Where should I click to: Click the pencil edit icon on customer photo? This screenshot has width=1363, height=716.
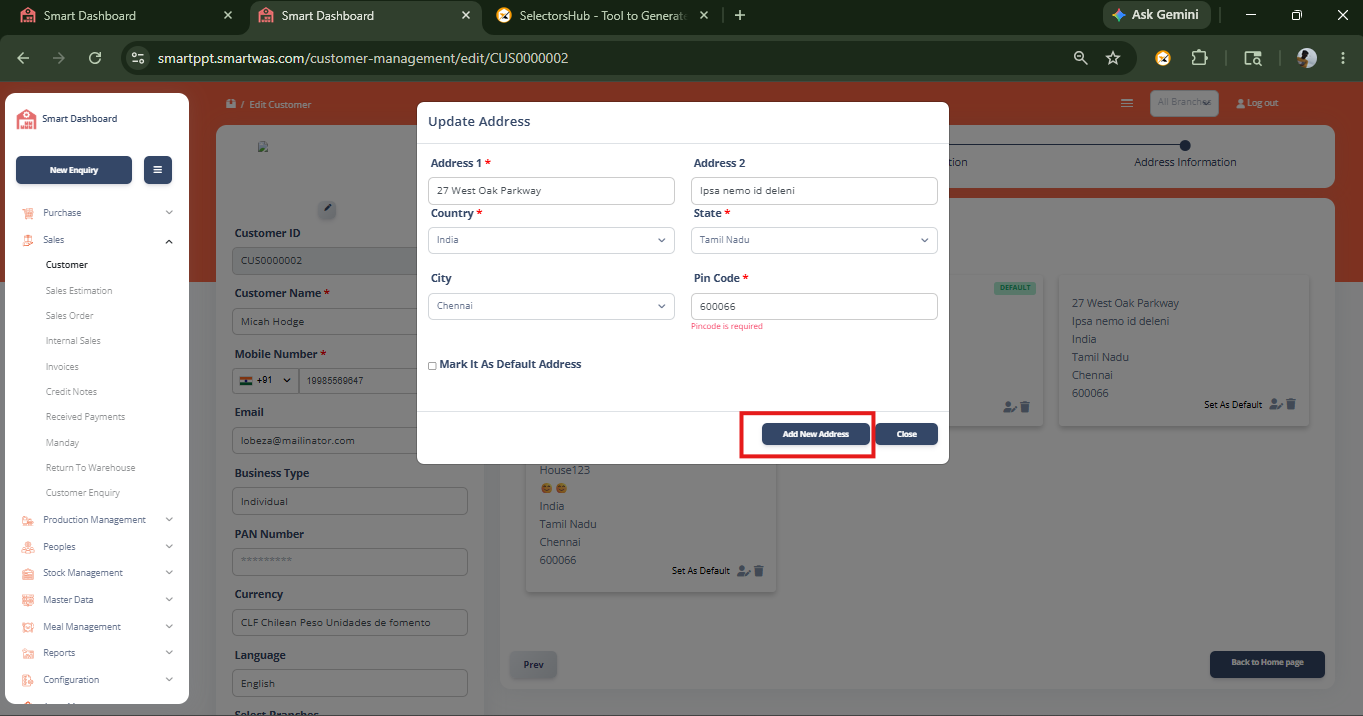pos(327,209)
